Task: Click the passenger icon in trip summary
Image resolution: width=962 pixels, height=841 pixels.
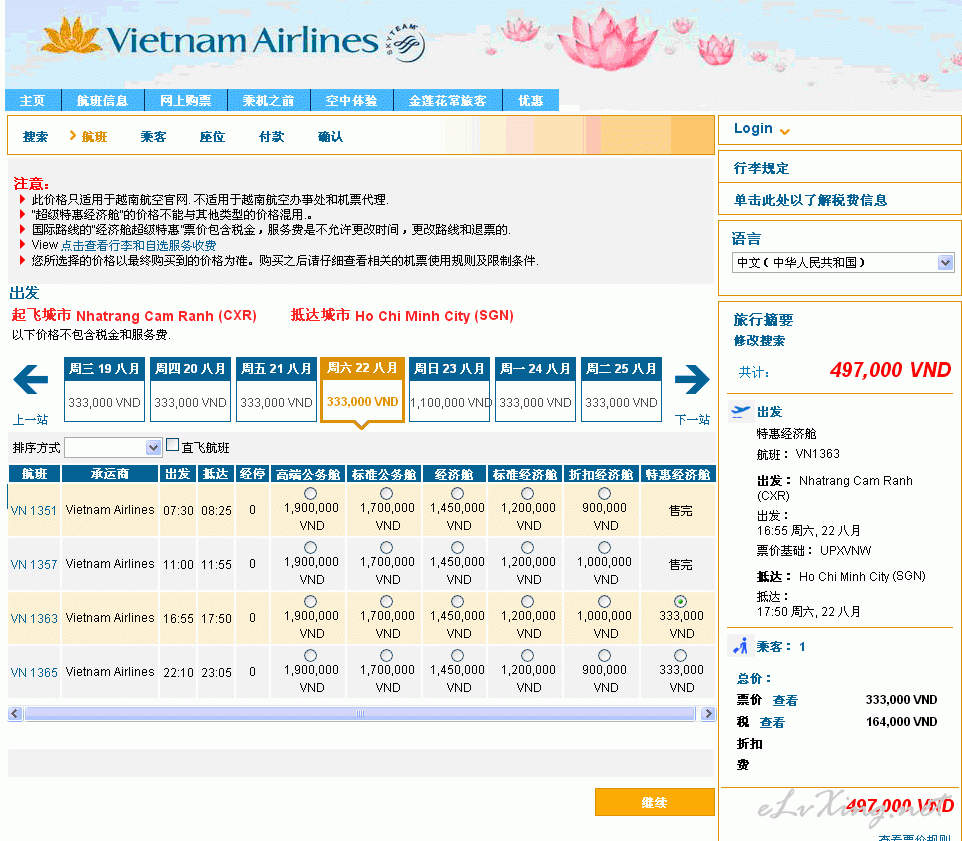Action: [741, 647]
